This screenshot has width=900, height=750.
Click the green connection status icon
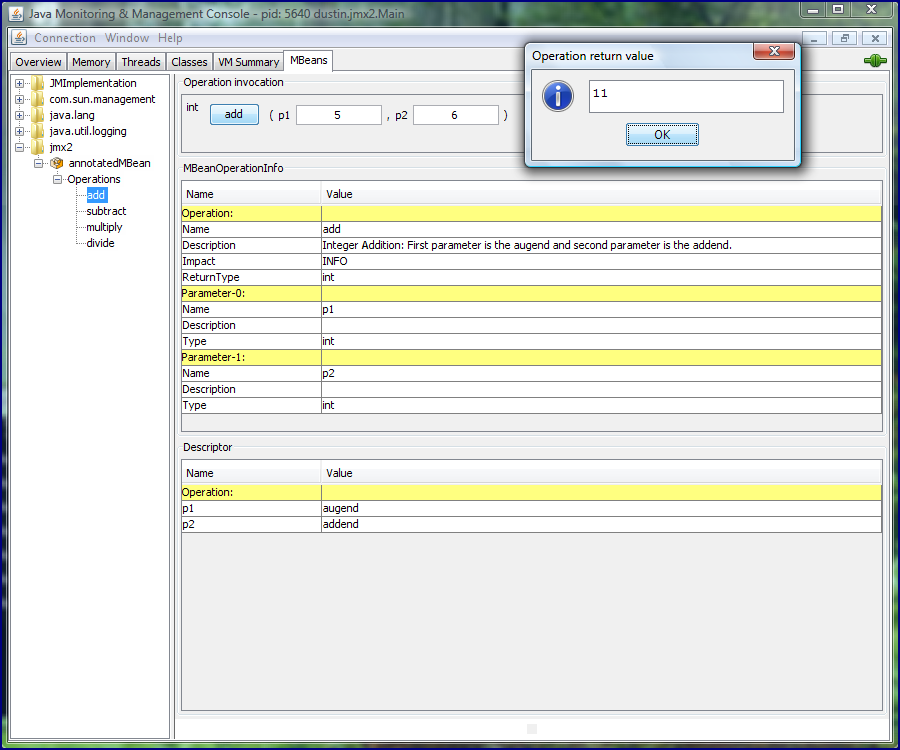coord(875,60)
